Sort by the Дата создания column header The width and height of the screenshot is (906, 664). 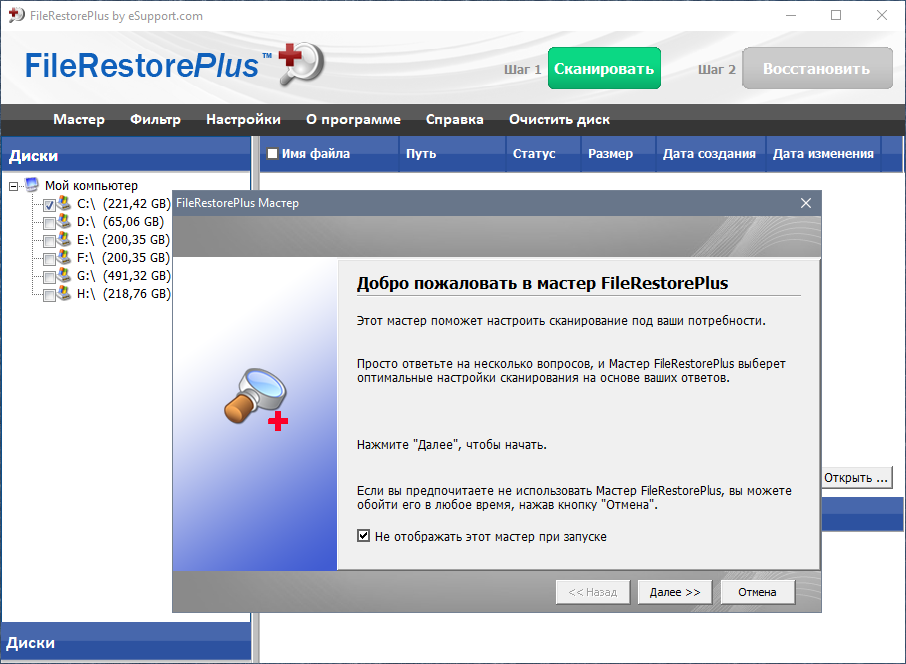710,154
